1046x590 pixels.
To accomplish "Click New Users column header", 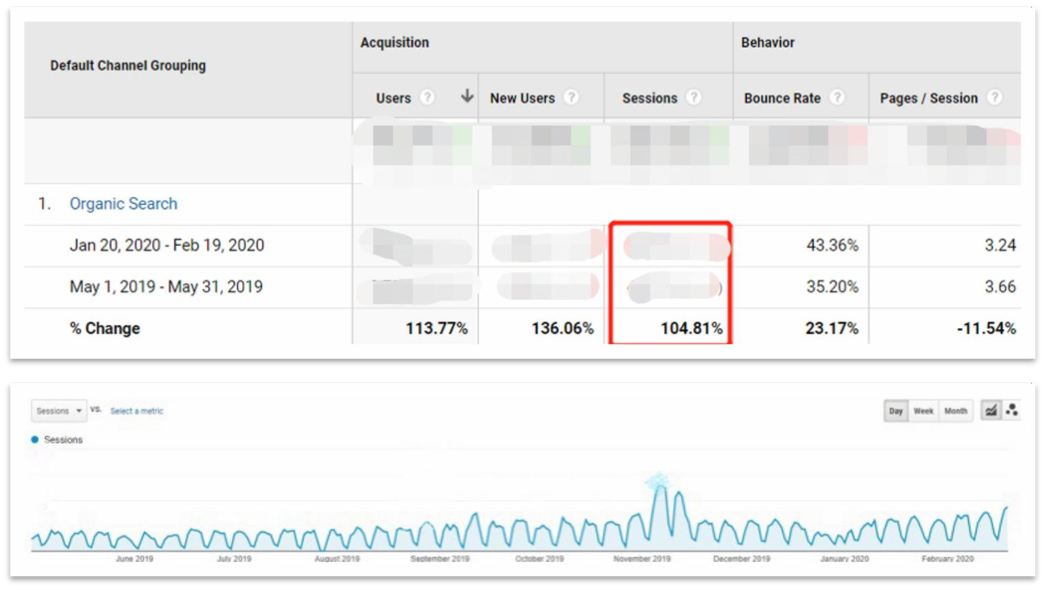I will [522, 98].
